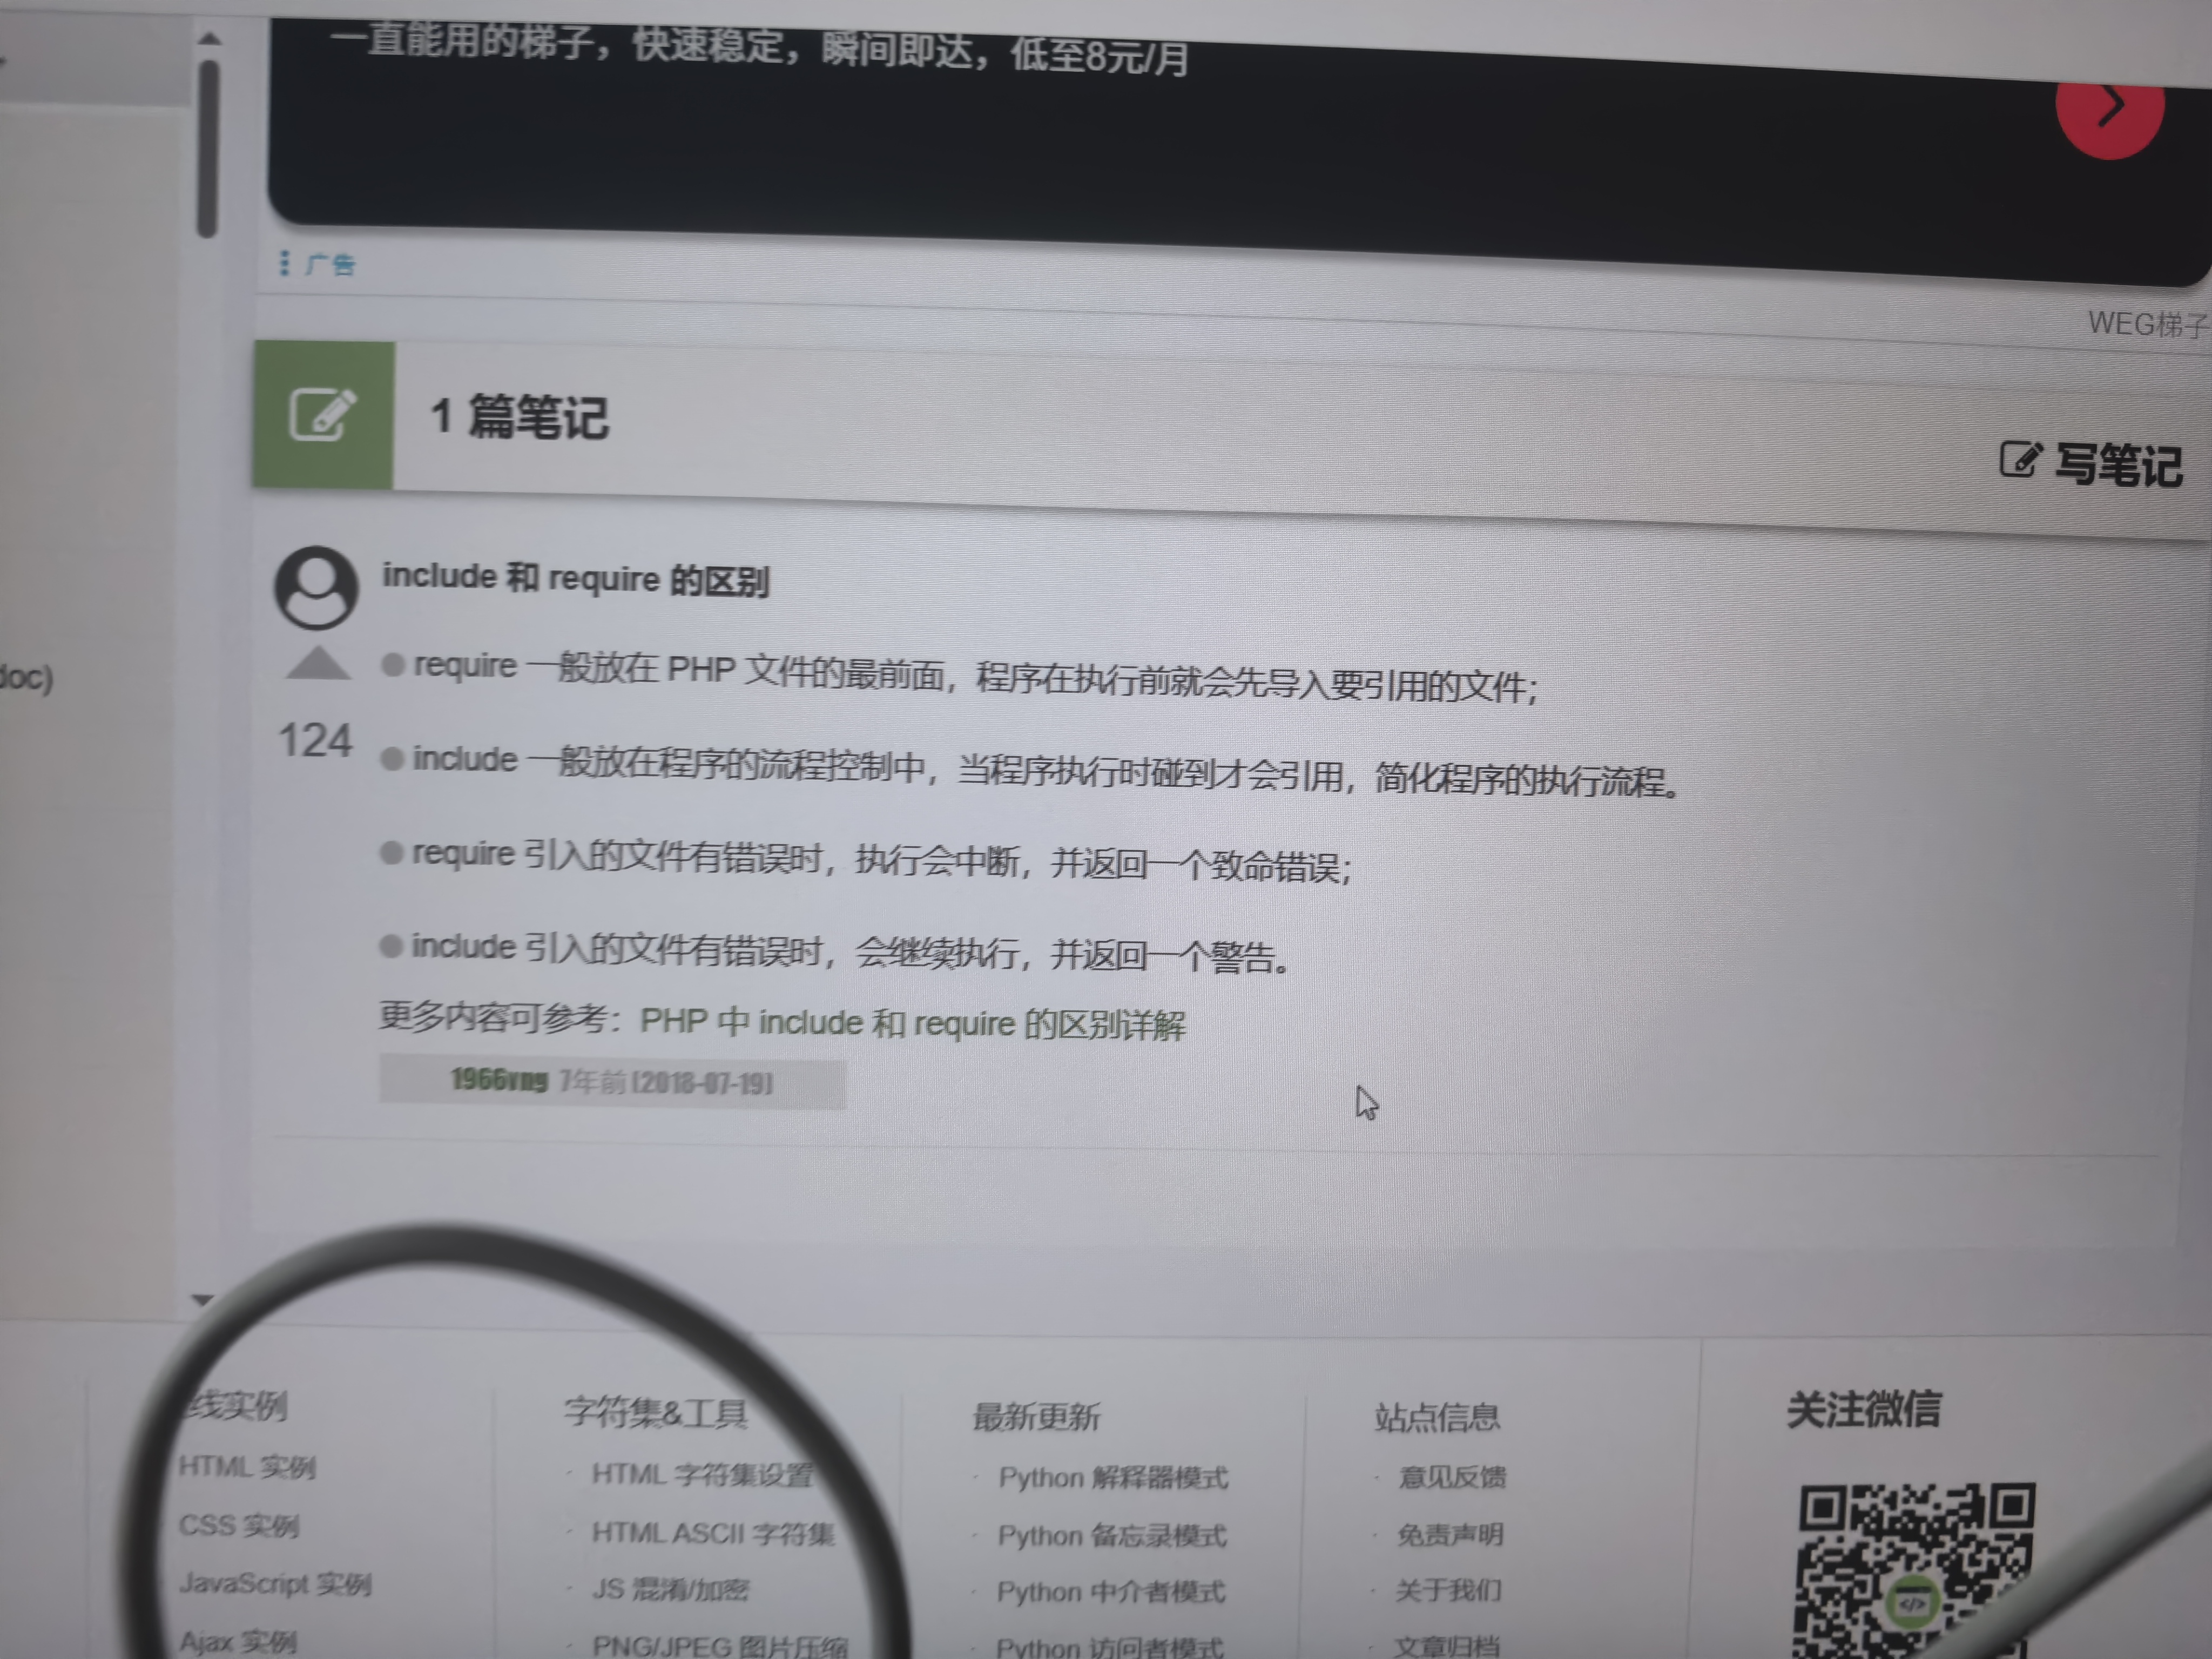
Task: Upvote the note with the triangle arrow
Action: (x=318, y=664)
